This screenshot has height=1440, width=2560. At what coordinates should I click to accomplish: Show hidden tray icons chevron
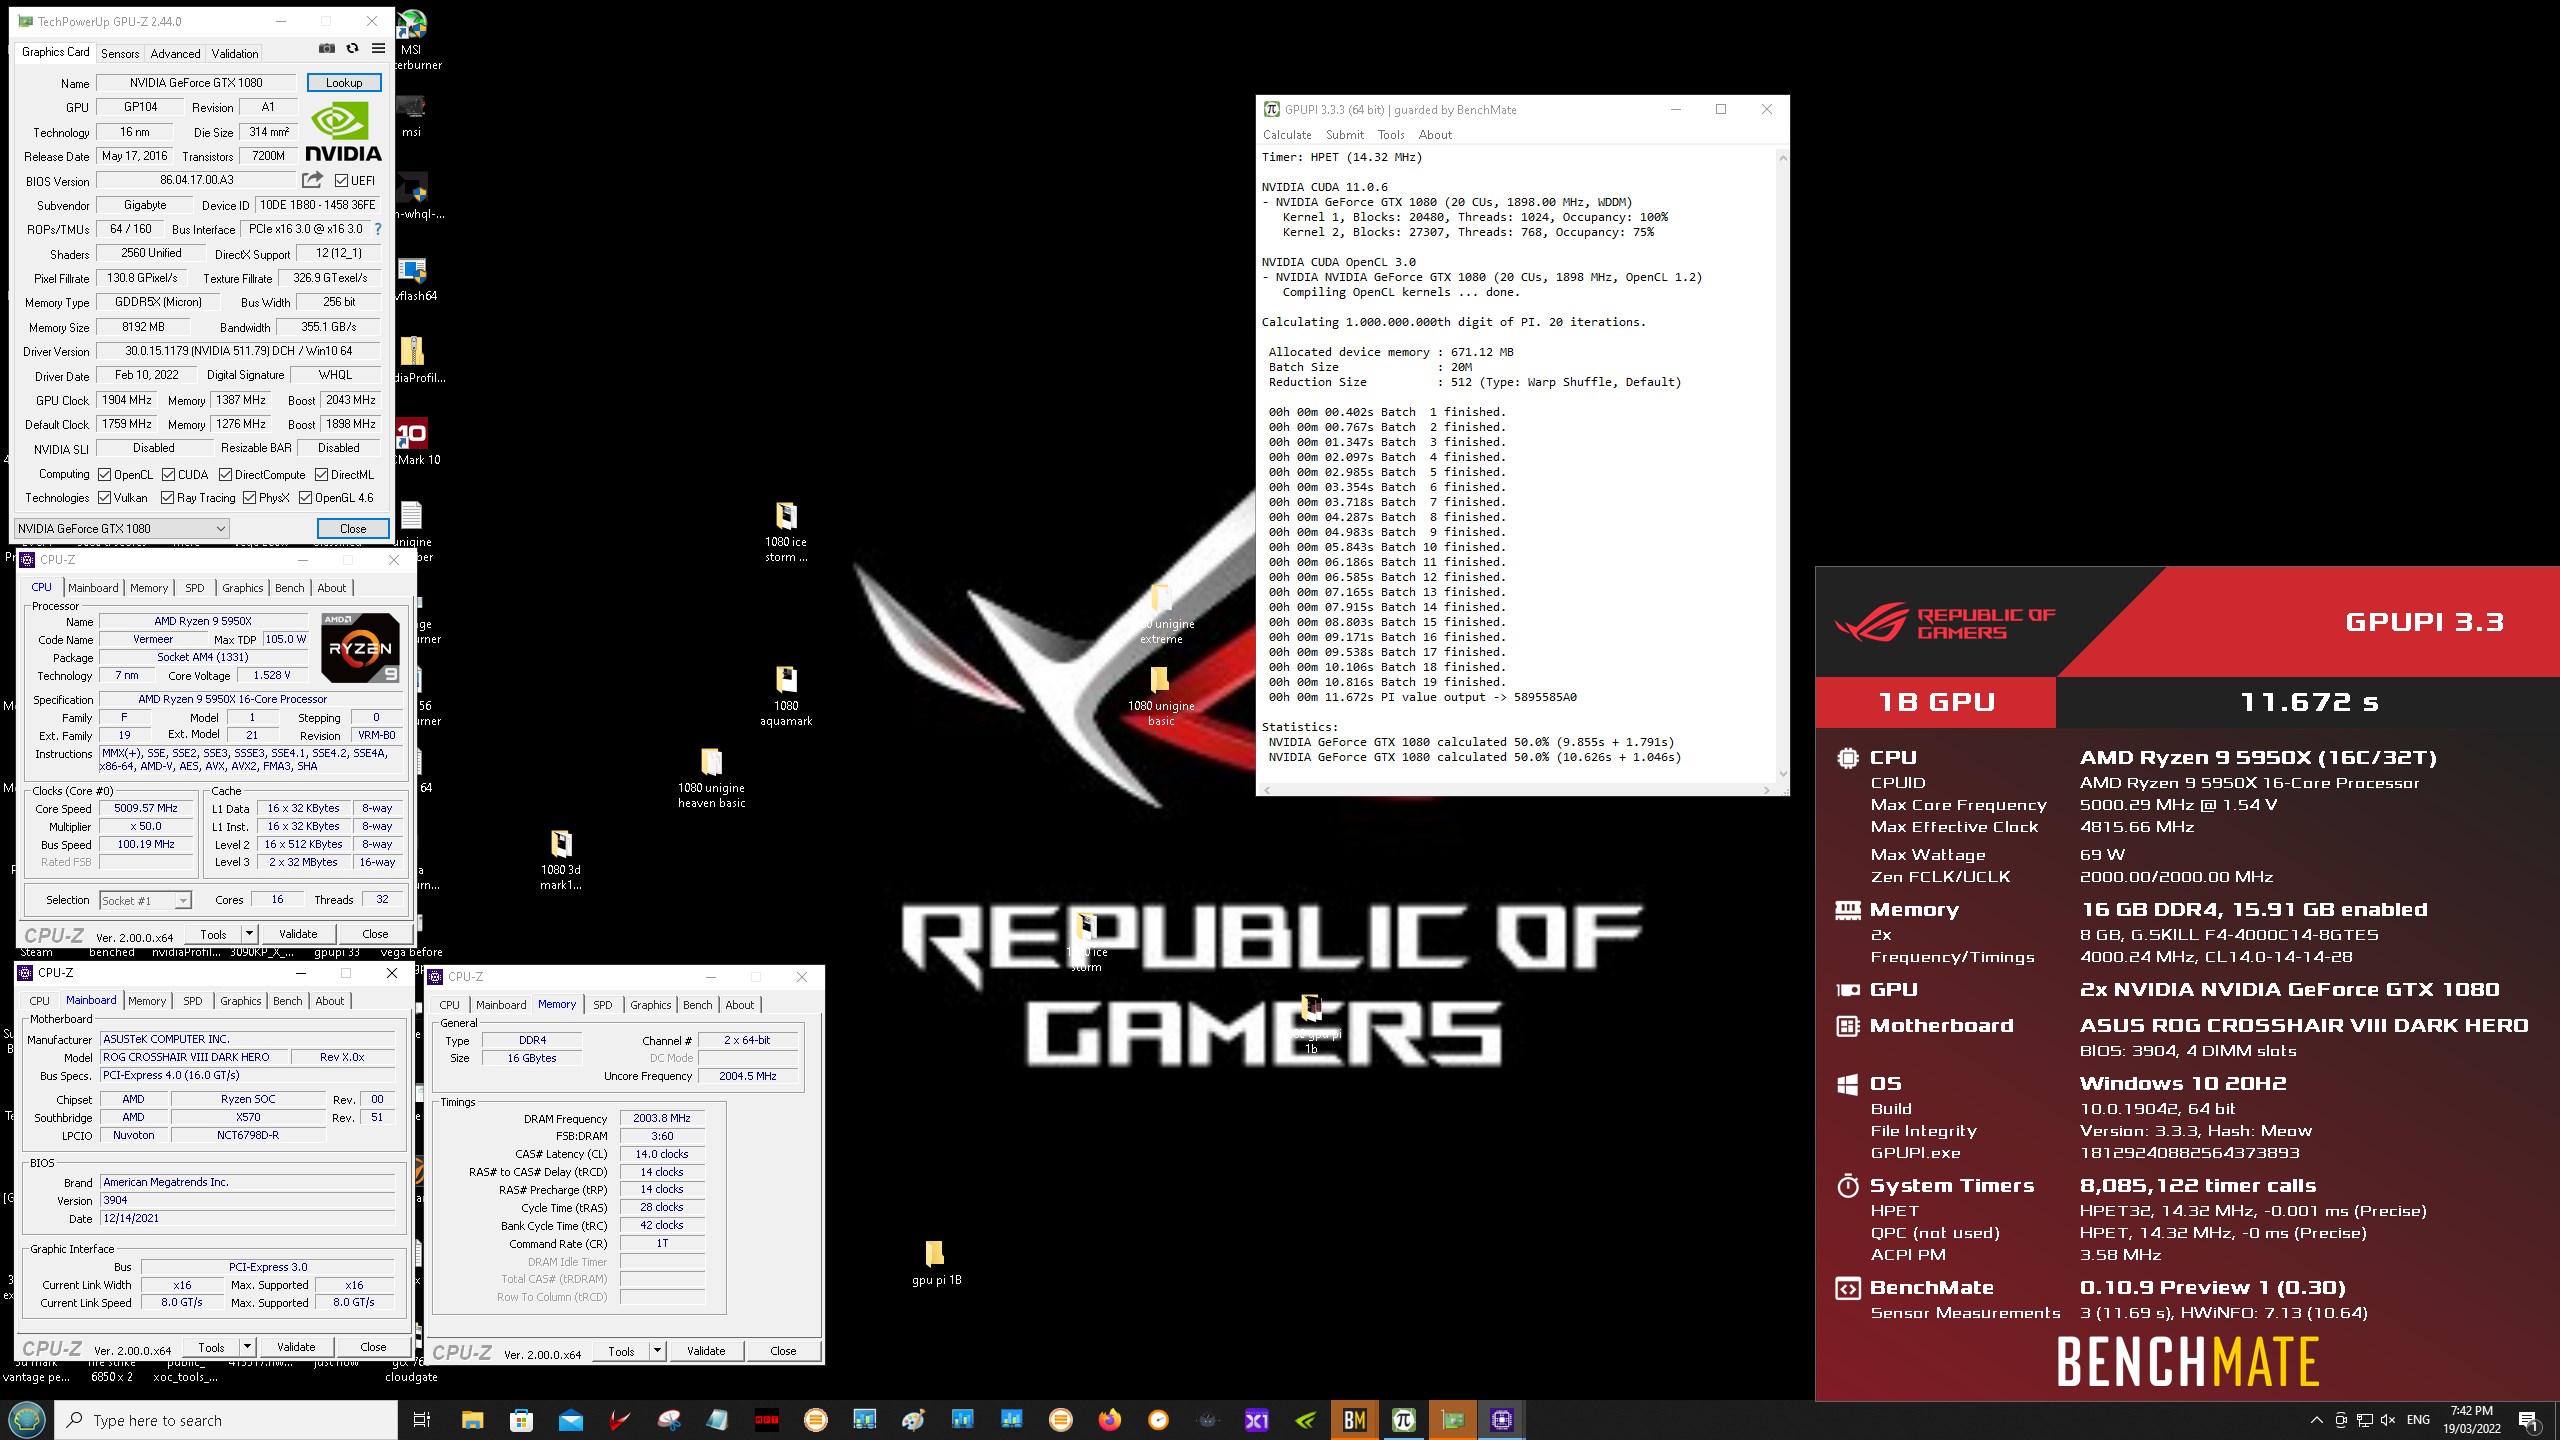click(2316, 1420)
